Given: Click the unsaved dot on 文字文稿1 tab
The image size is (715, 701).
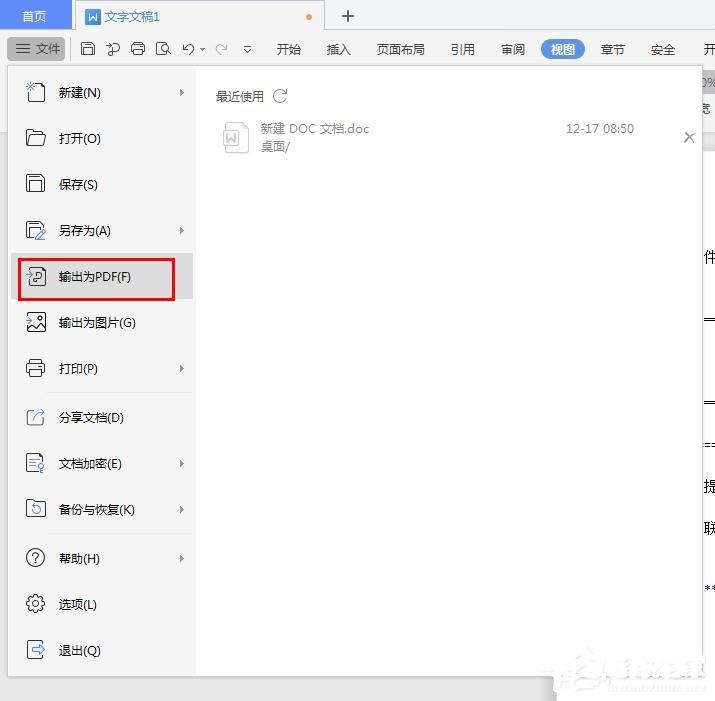Looking at the screenshot, I should (309, 17).
